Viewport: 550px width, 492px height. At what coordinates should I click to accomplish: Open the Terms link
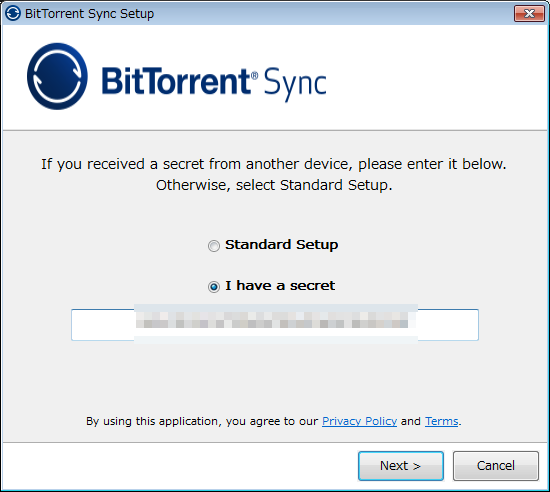(x=442, y=421)
